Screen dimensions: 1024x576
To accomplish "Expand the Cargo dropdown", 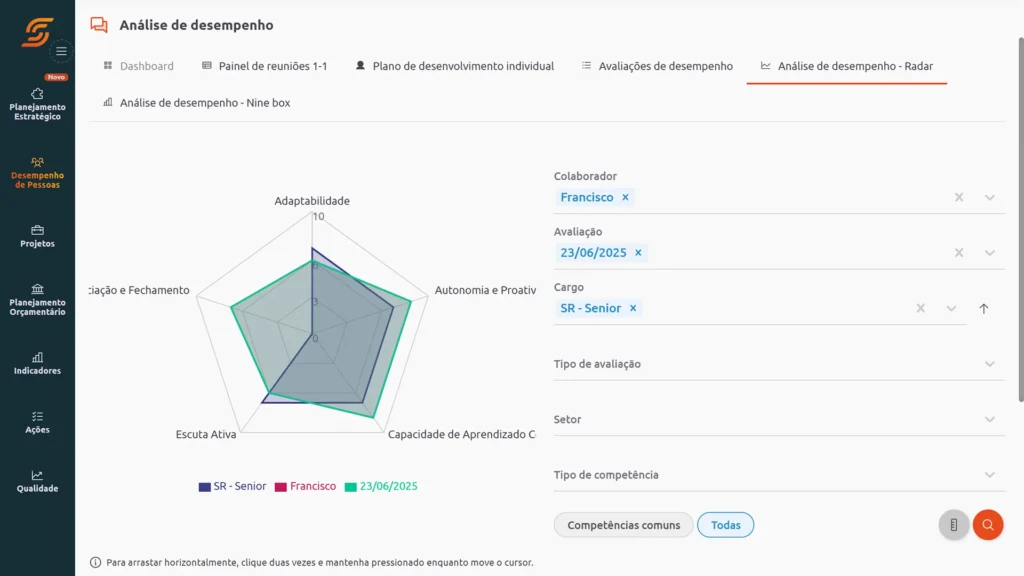I will [951, 308].
